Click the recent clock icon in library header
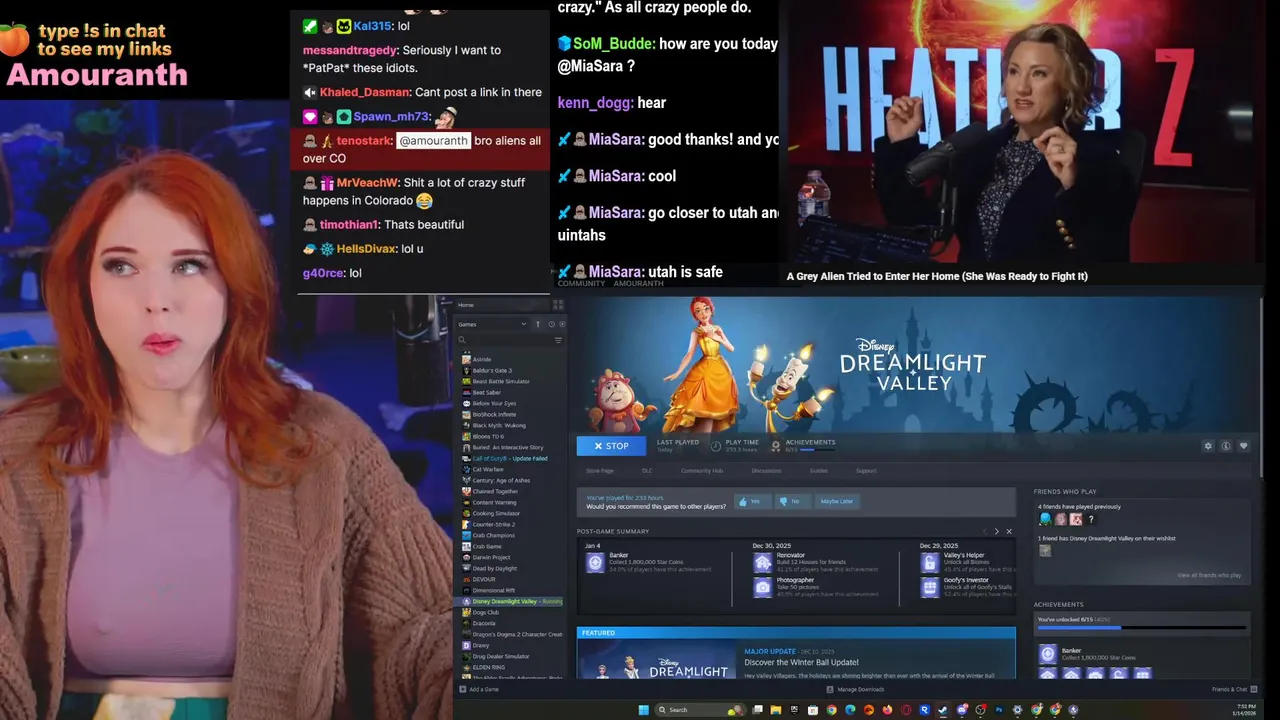Viewport: 1280px width, 720px height. point(552,324)
